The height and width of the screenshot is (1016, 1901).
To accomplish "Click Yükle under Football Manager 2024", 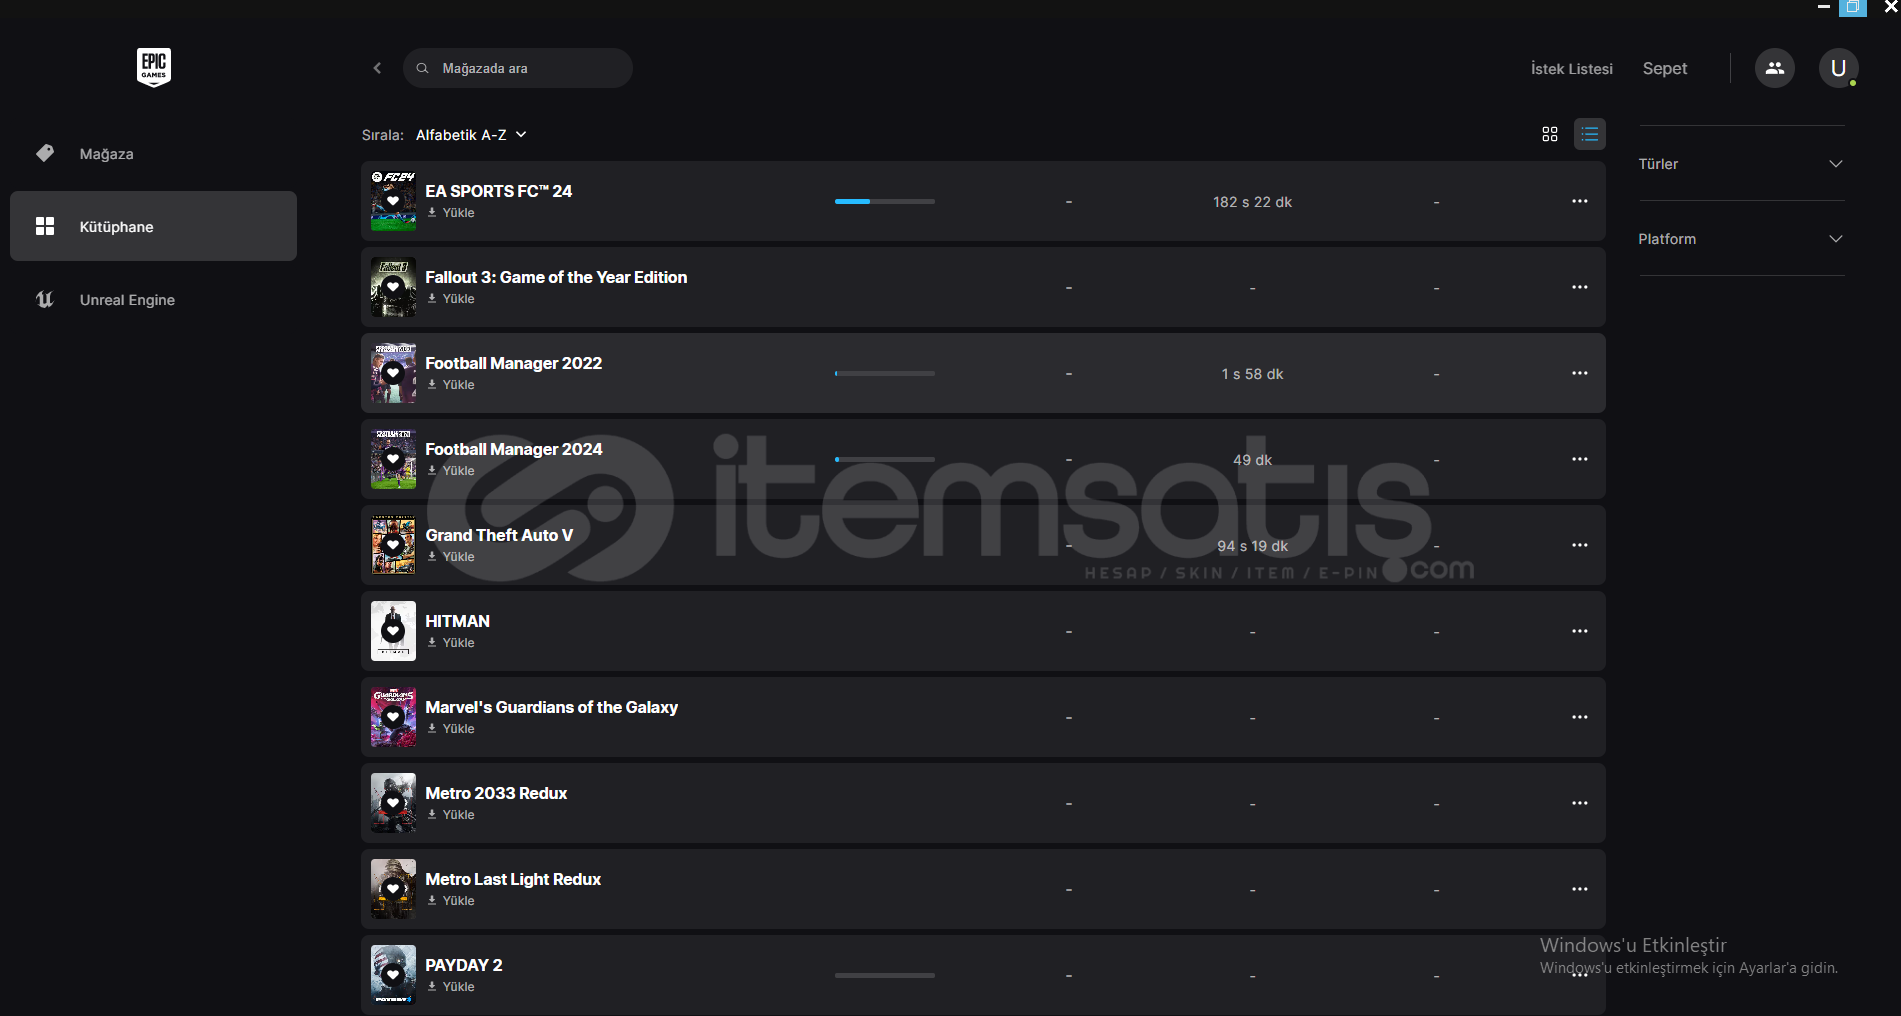I will click(x=451, y=471).
